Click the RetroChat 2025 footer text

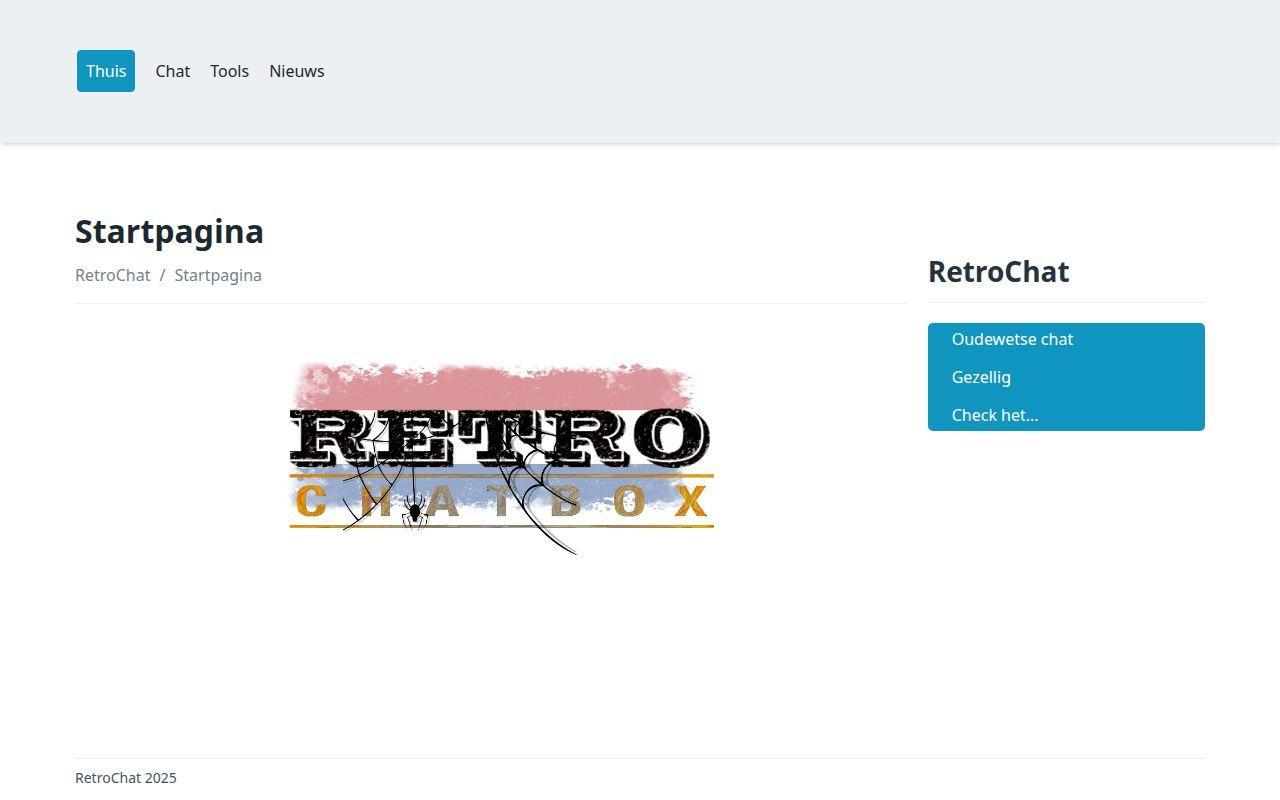tap(126, 778)
